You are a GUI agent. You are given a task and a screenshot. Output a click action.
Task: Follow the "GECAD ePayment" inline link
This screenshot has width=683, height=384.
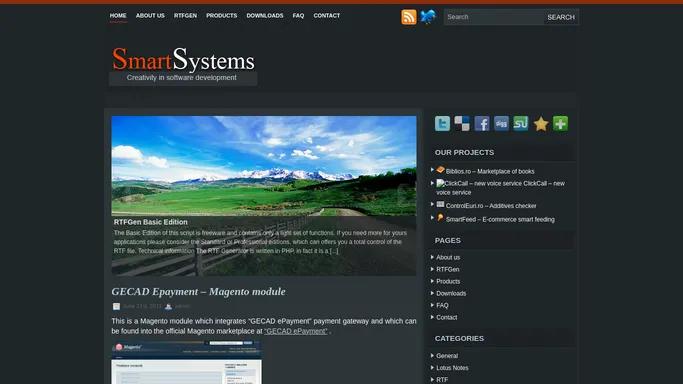296,331
